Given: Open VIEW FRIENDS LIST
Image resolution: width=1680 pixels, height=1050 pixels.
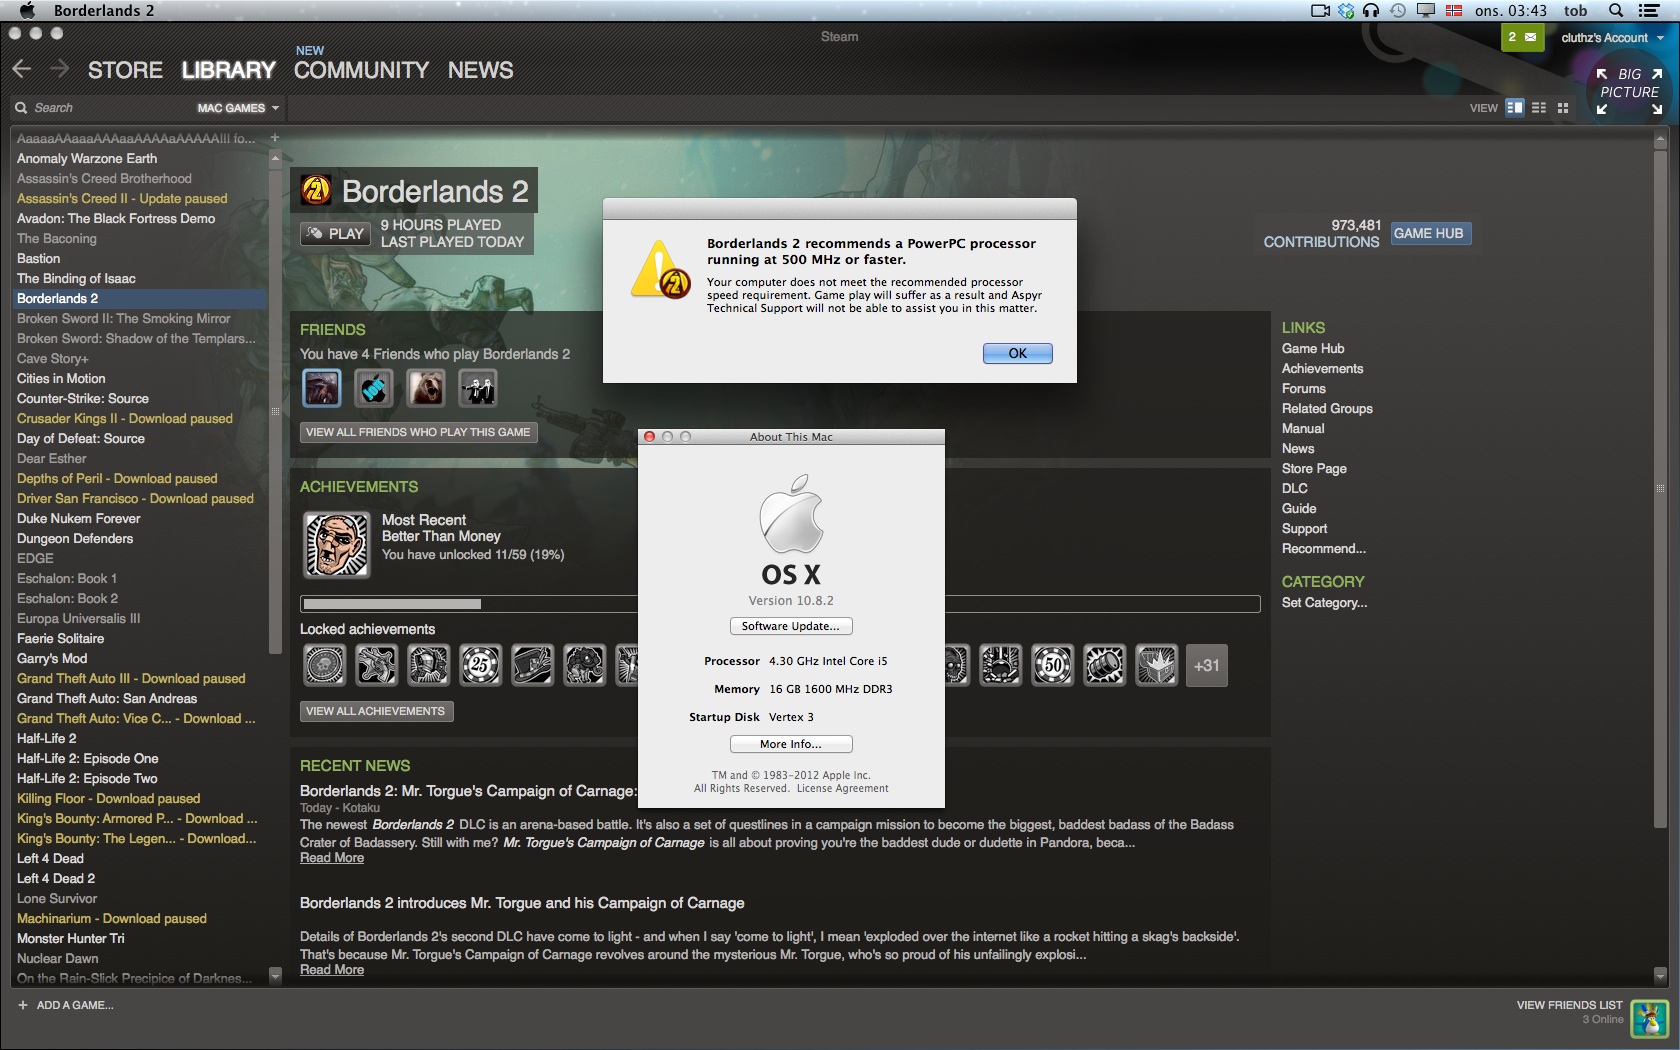Looking at the screenshot, I should (x=1569, y=1005).
